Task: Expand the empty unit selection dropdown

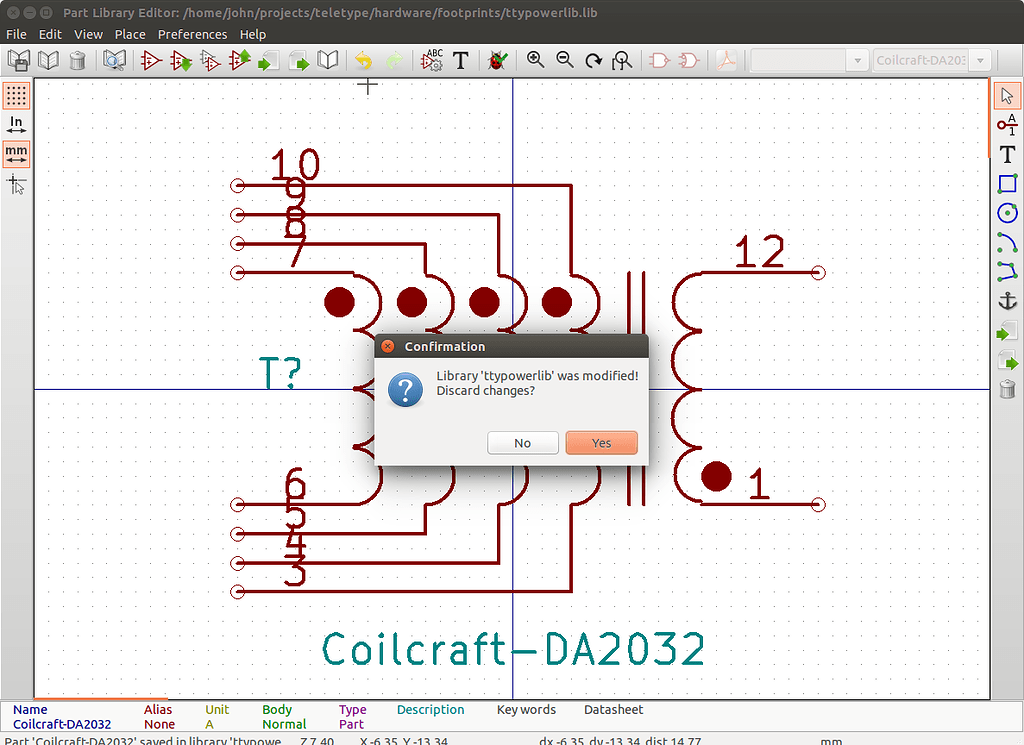Action: [x=809, y=61]
